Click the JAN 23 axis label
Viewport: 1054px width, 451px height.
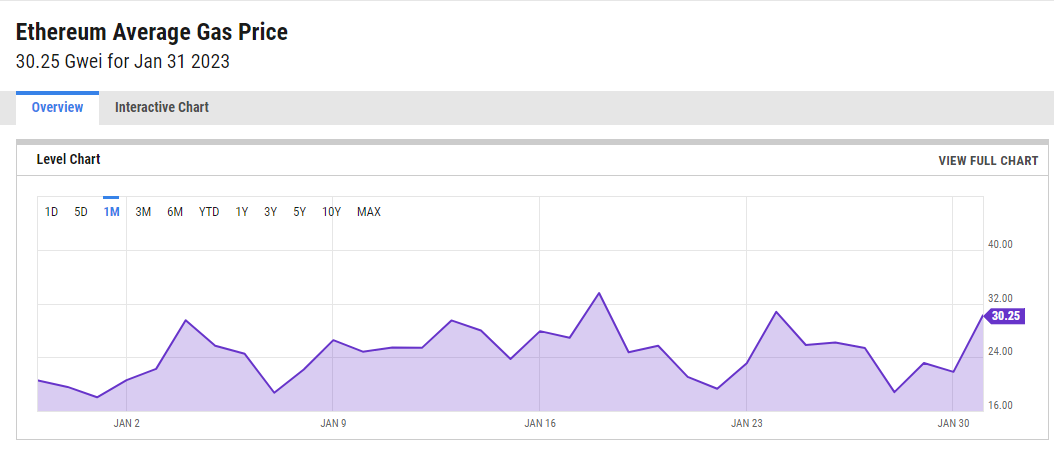(x=747, y=423)
